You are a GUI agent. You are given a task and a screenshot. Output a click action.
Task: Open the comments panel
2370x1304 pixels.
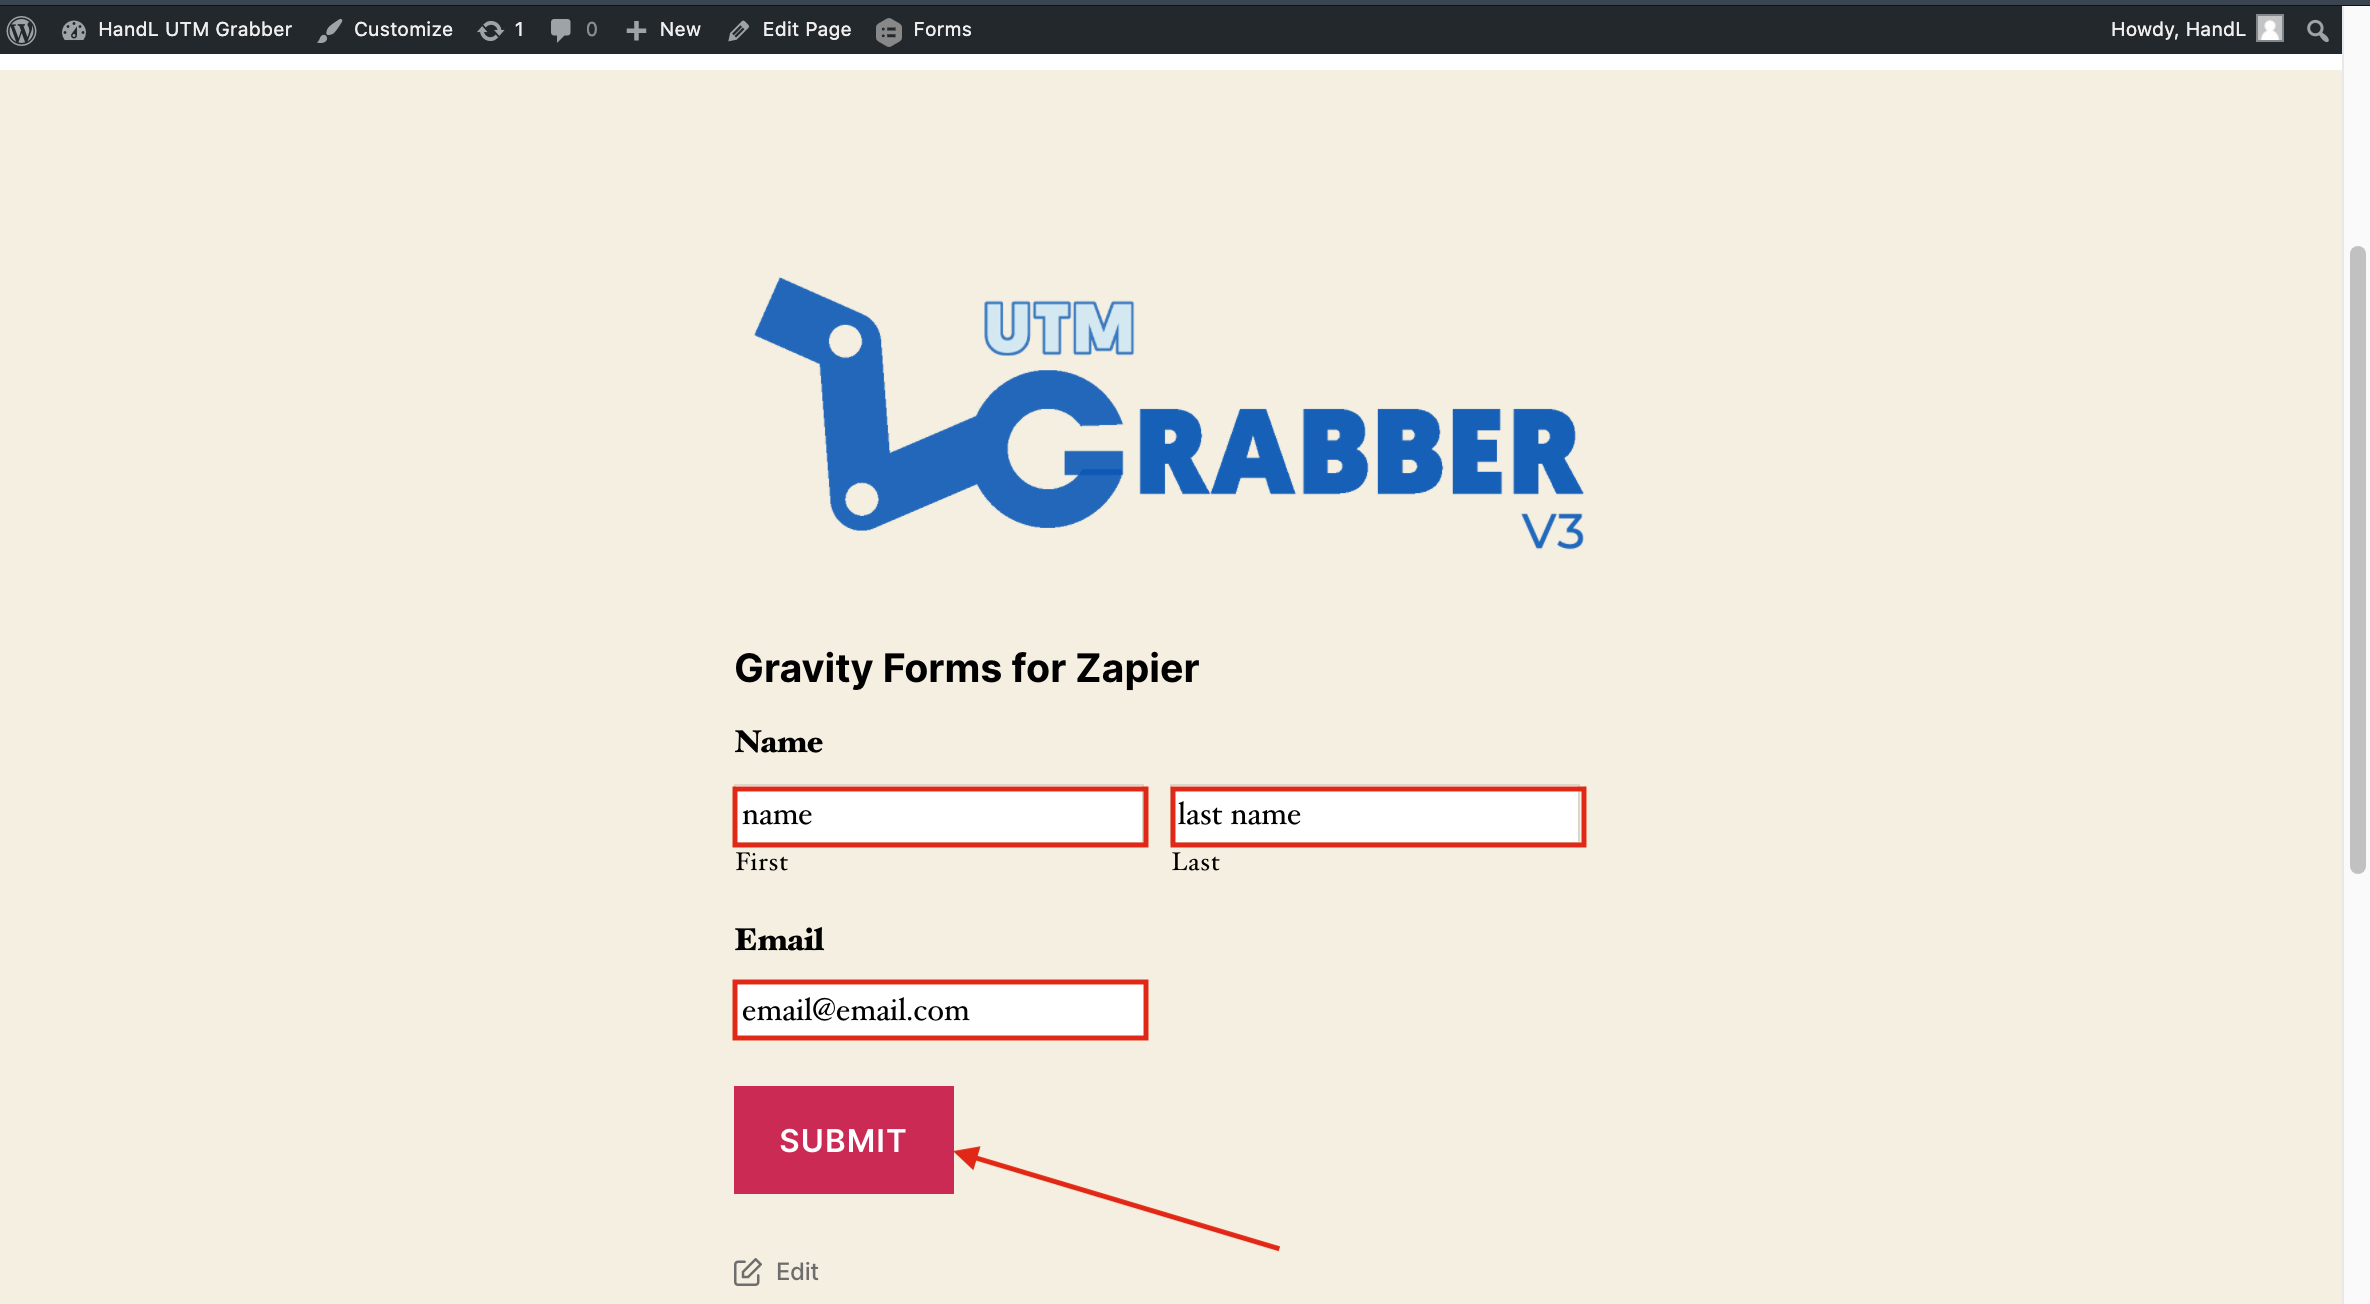575,29
